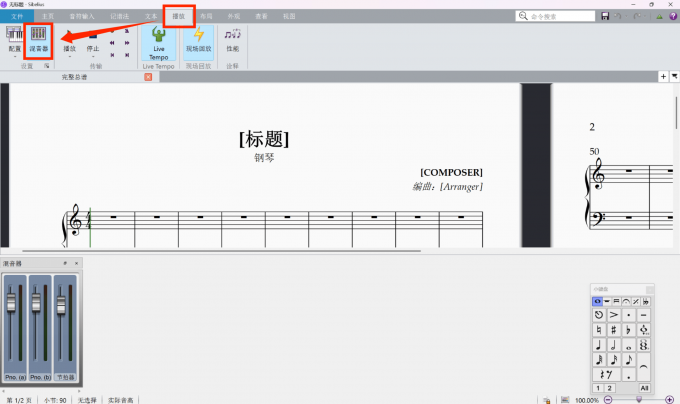Select the sharp sign on keypad

614,330
